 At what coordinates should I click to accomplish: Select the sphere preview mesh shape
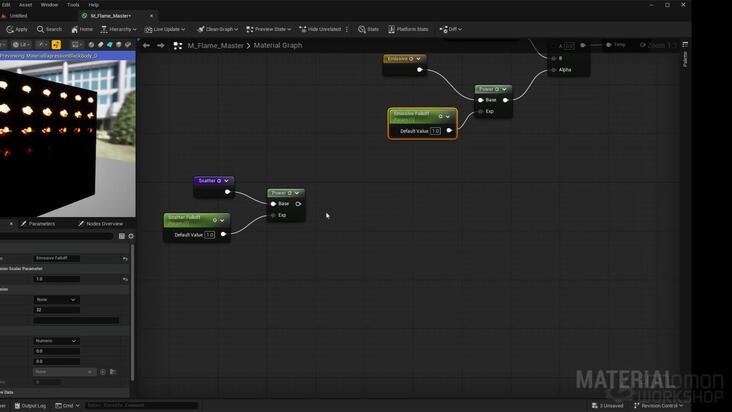(92, 45)
